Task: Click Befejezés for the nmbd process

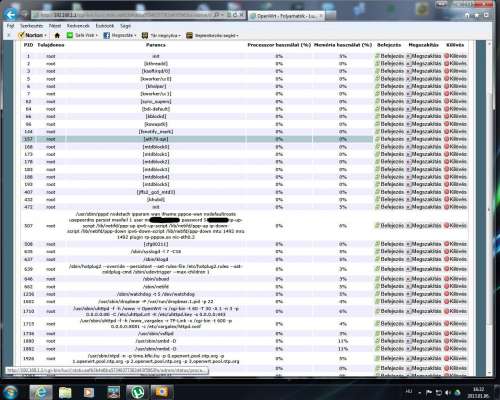Action: point(389,349)
